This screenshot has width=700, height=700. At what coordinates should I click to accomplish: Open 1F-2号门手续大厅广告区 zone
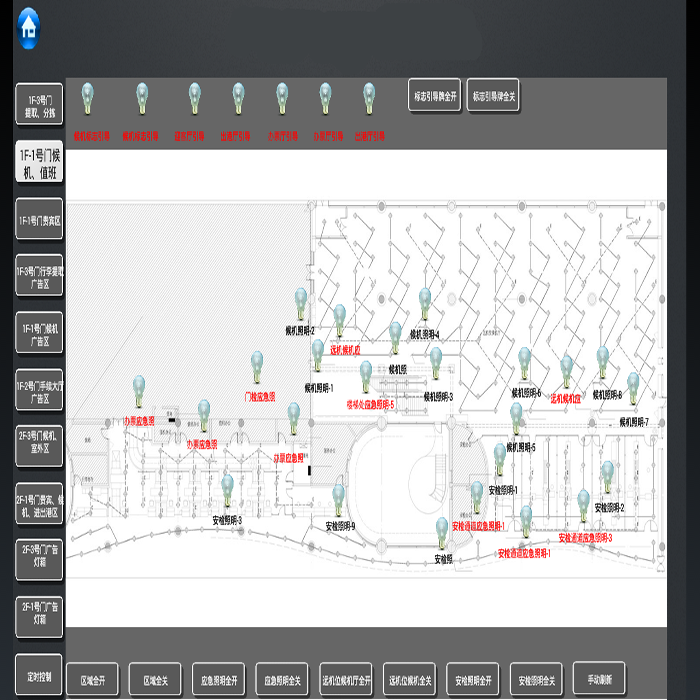39,390
